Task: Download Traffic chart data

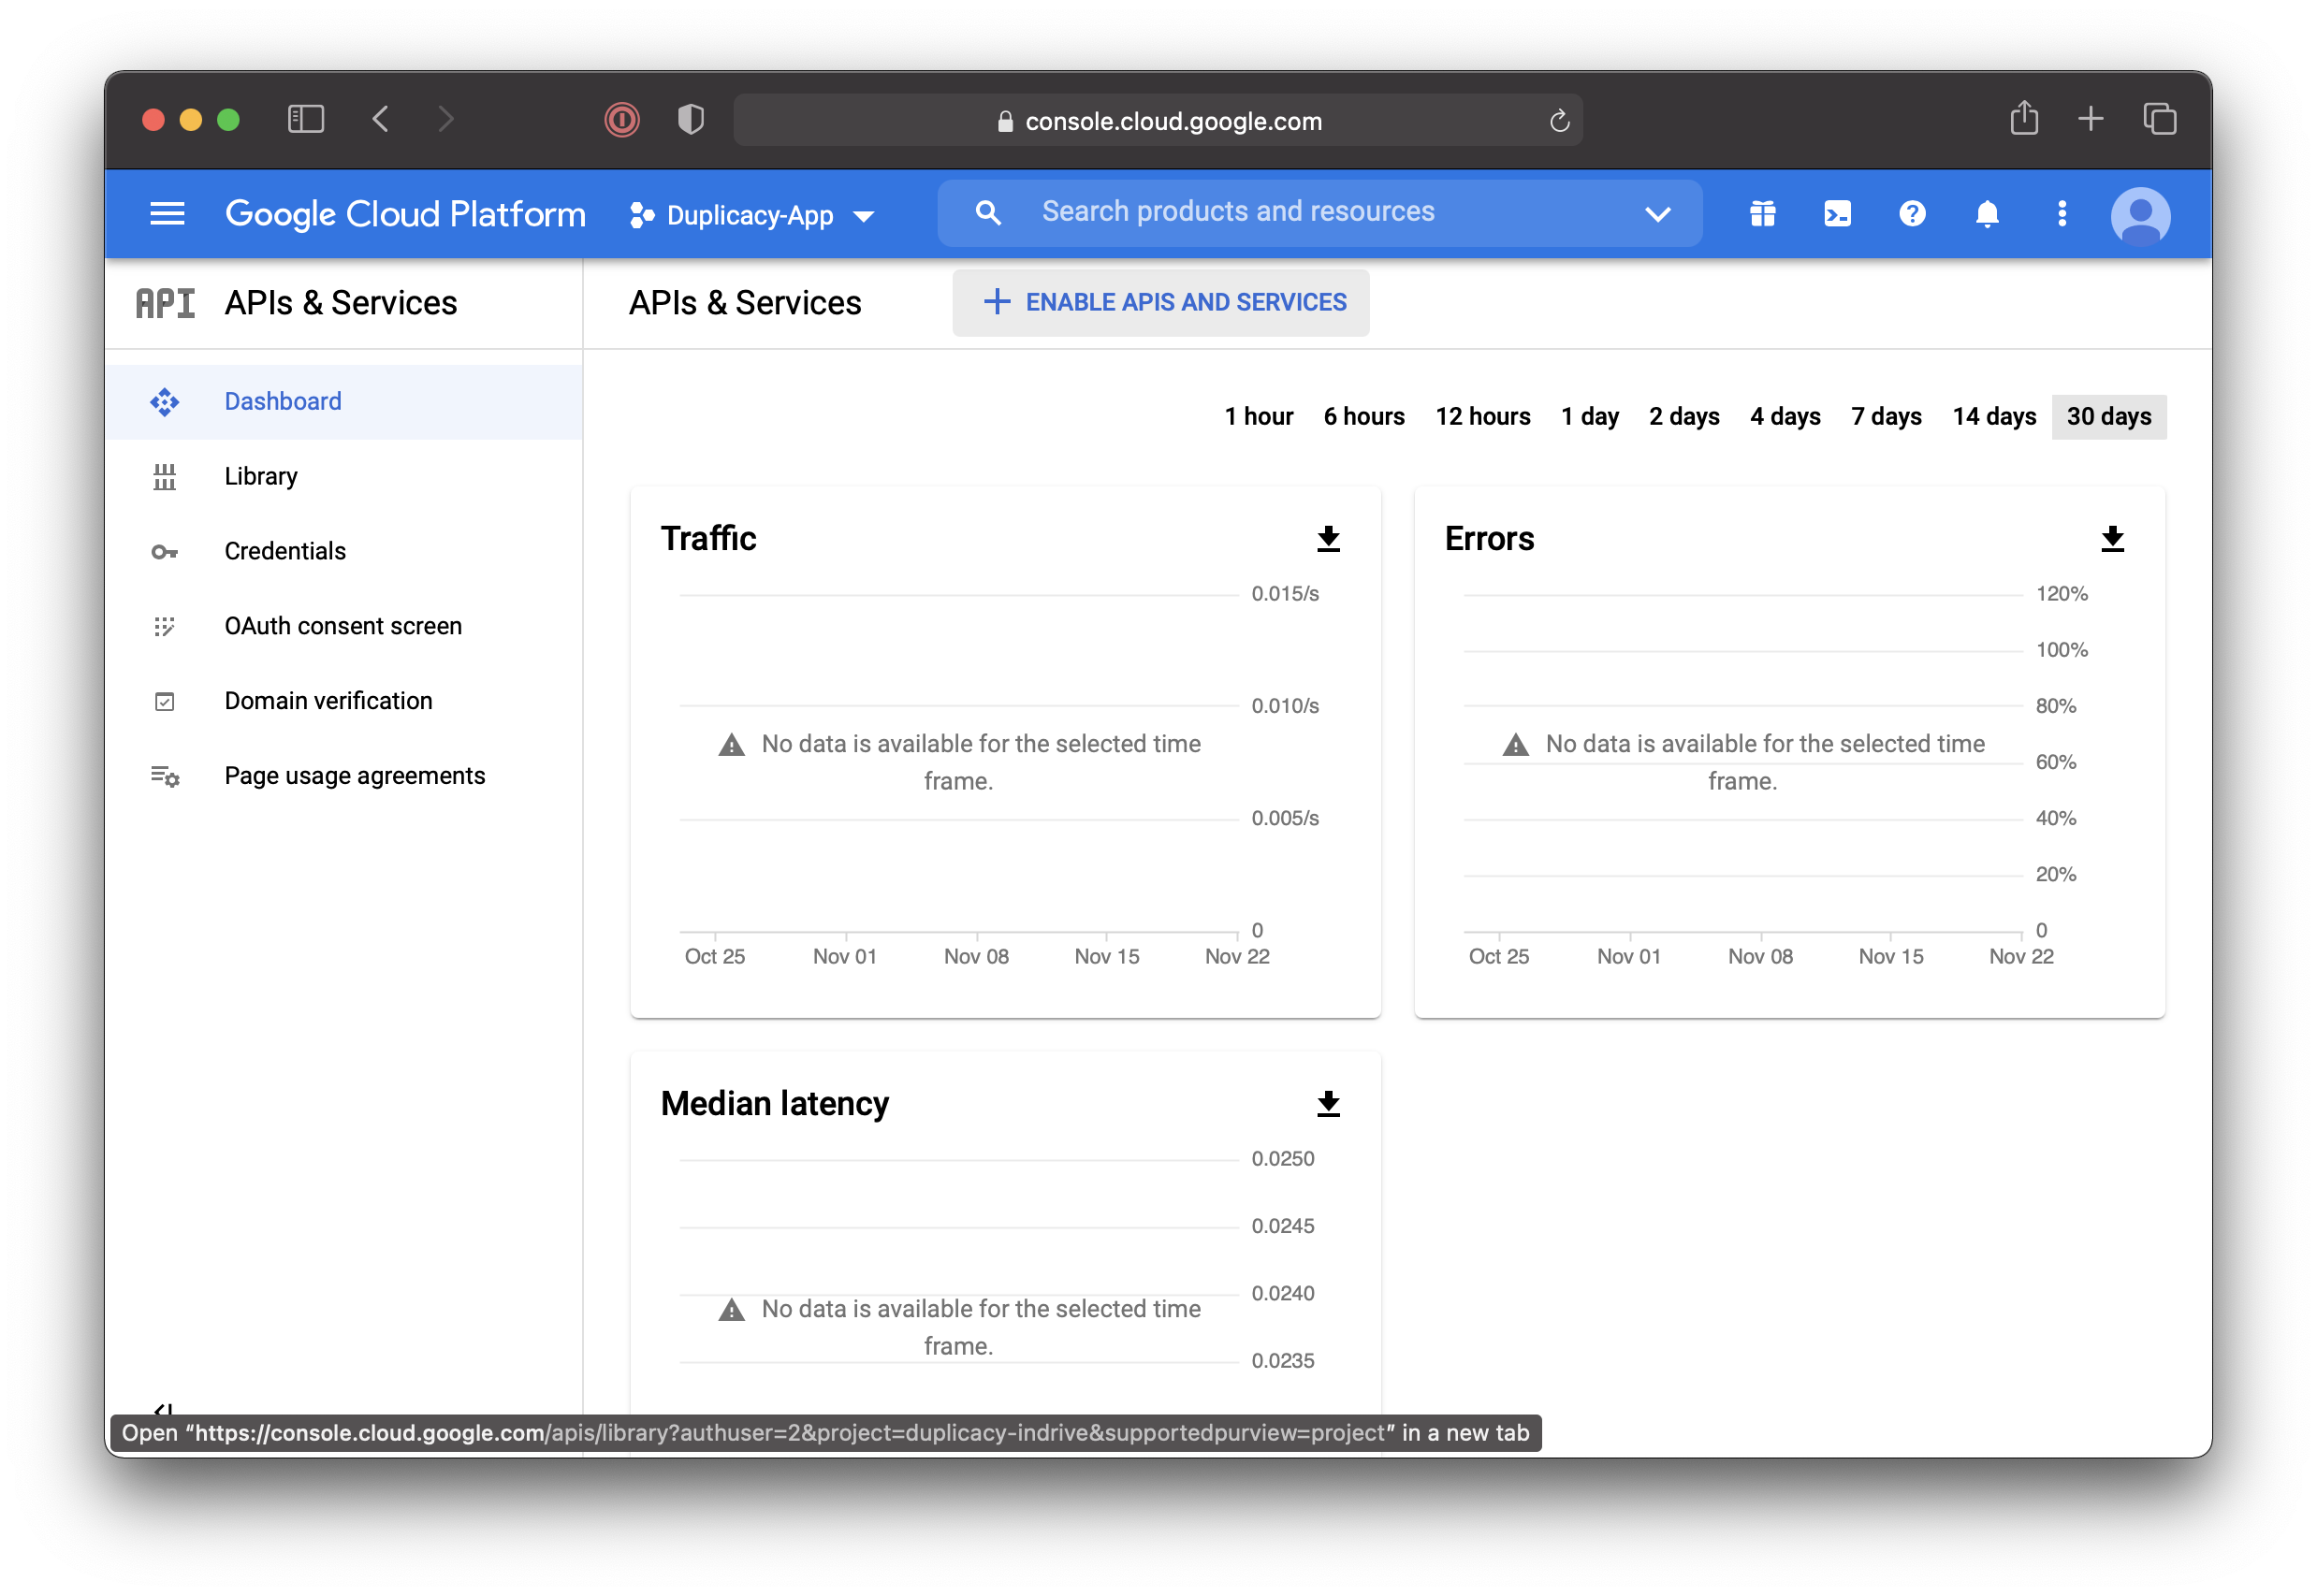Action: click(x=1328, y=539)
